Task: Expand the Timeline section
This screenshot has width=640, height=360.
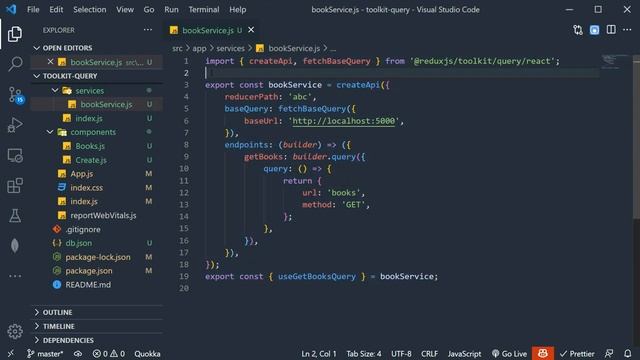Action: tap(98, 326)
